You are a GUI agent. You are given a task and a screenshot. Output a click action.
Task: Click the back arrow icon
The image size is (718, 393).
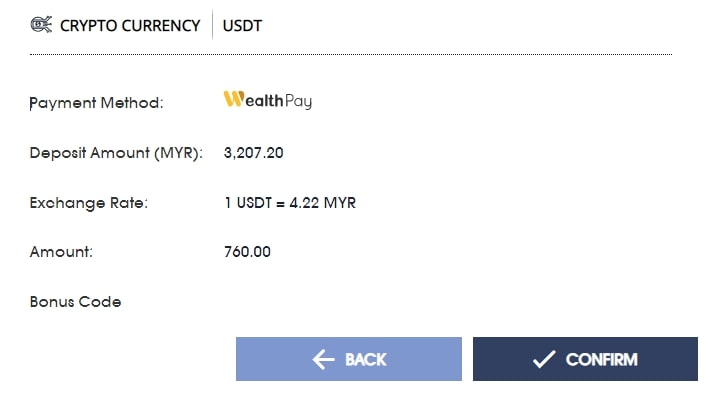[x=324, y=360]
